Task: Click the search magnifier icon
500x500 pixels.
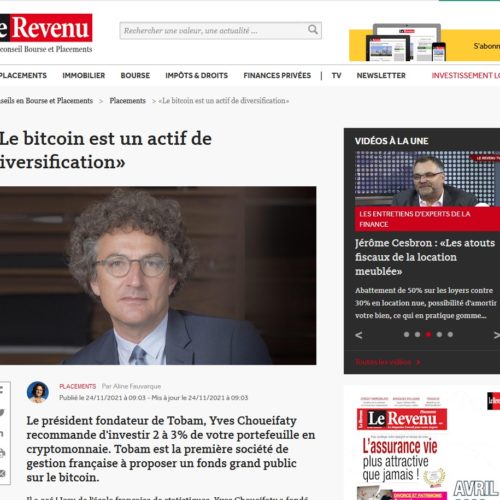Action: pos(313,30)
